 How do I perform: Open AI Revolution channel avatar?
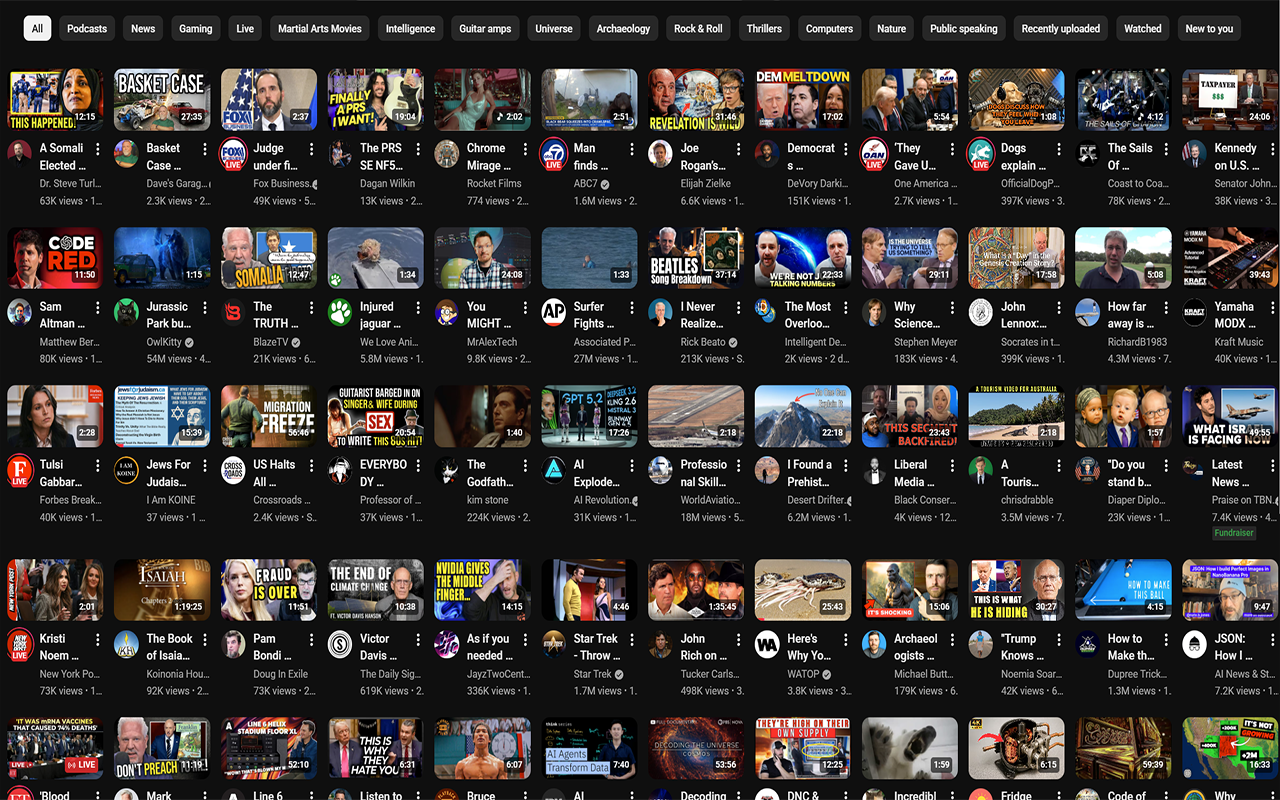coord(553,470)
